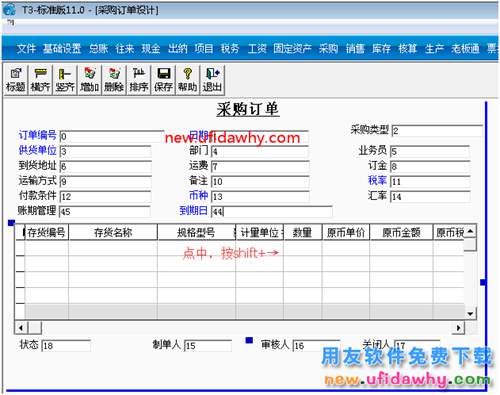This screenshot has height=395, width=500.
Task: Open the 库存 menu
Action: tap(381, 49)
